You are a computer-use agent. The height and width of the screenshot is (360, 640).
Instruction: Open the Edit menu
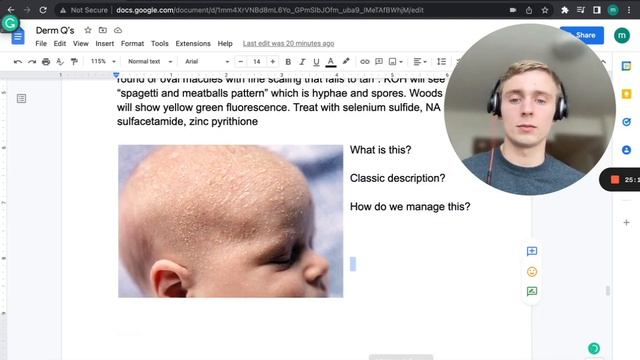[x=60, y=43]
